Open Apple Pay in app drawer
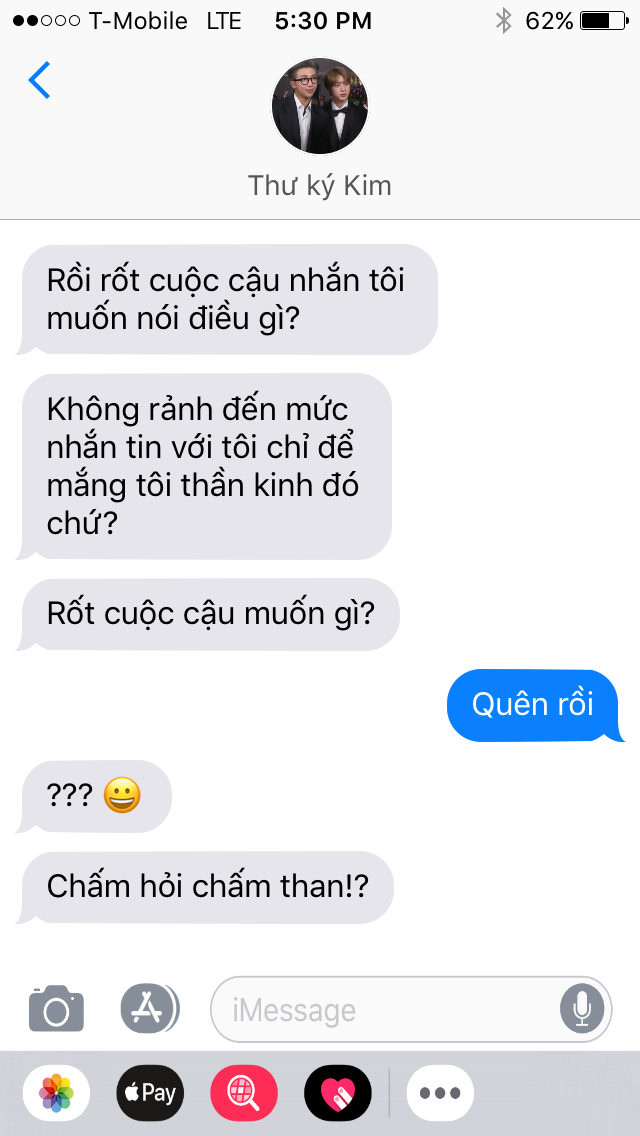640x1136 pixels. (150, 1093)
